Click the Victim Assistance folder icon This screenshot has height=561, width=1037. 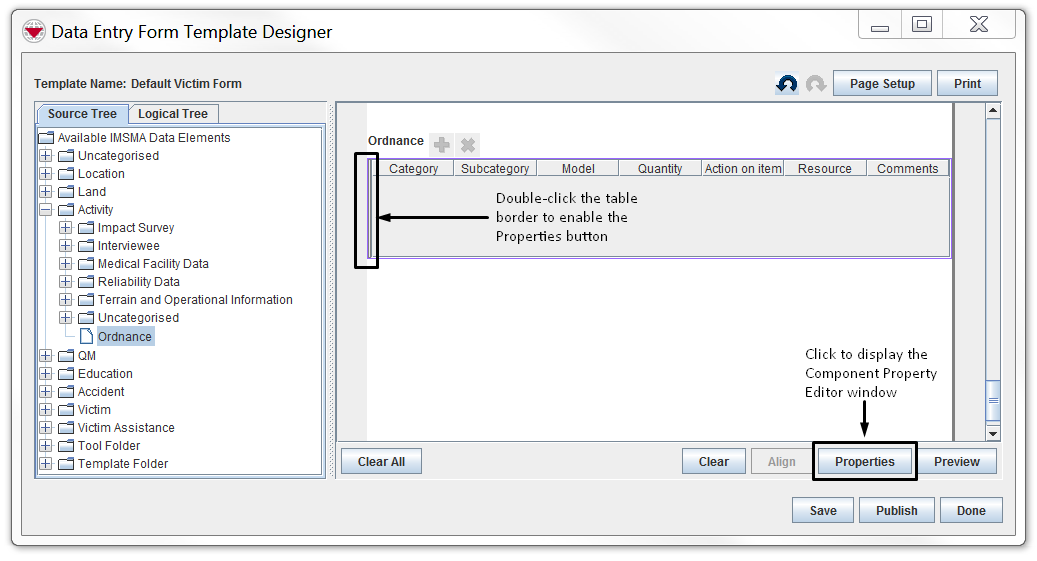(66, 428)
